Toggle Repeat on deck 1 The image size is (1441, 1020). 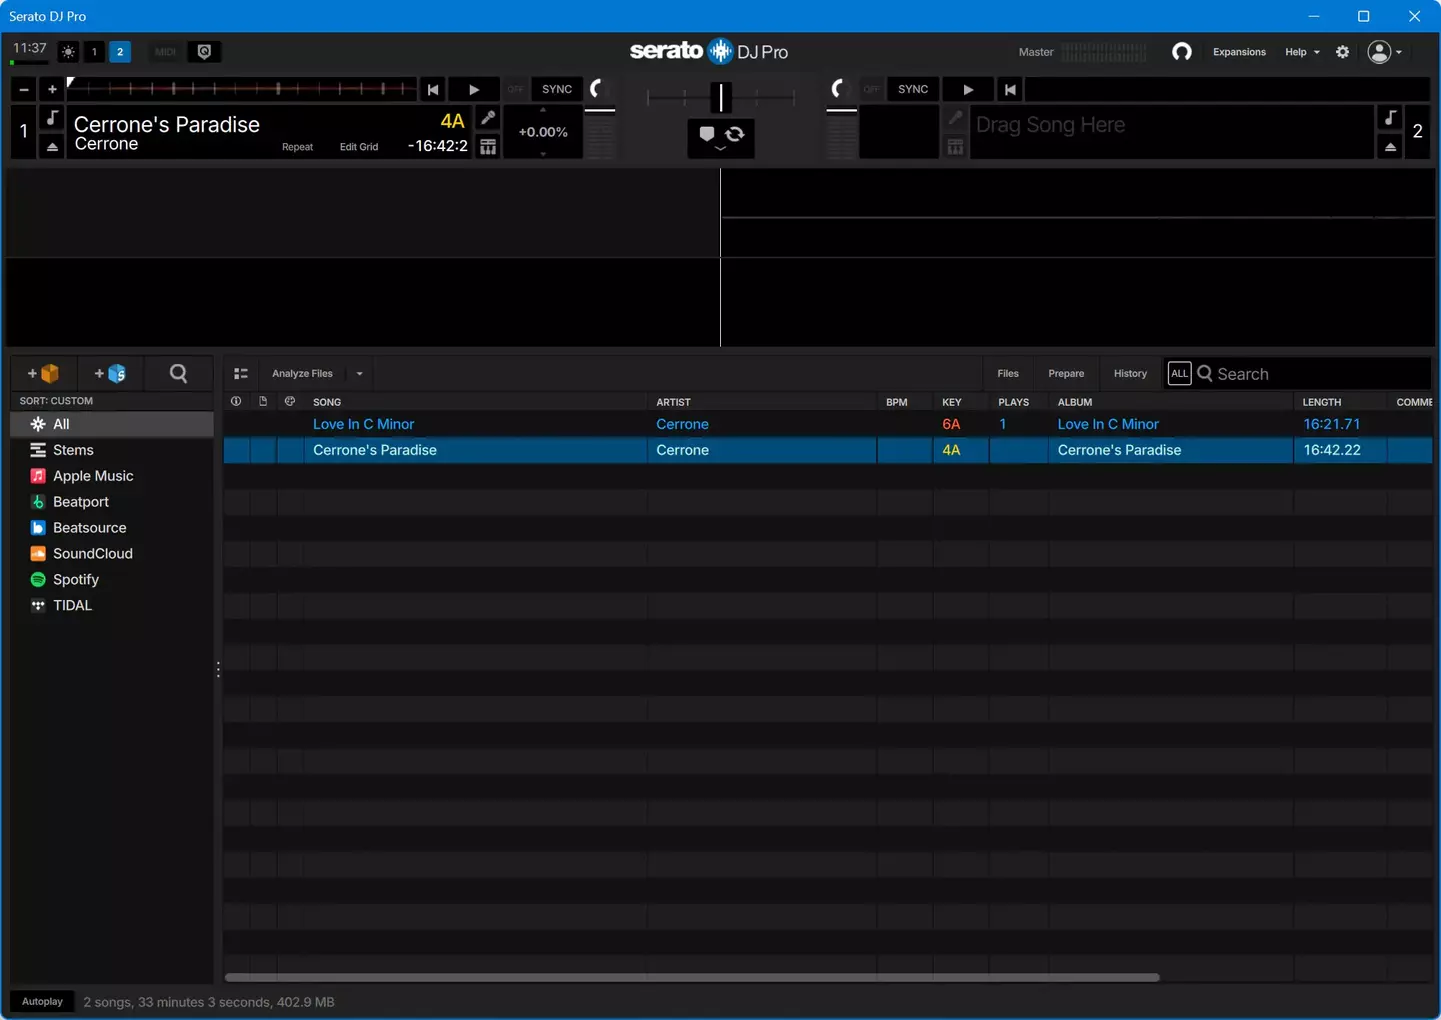point(297,147)
